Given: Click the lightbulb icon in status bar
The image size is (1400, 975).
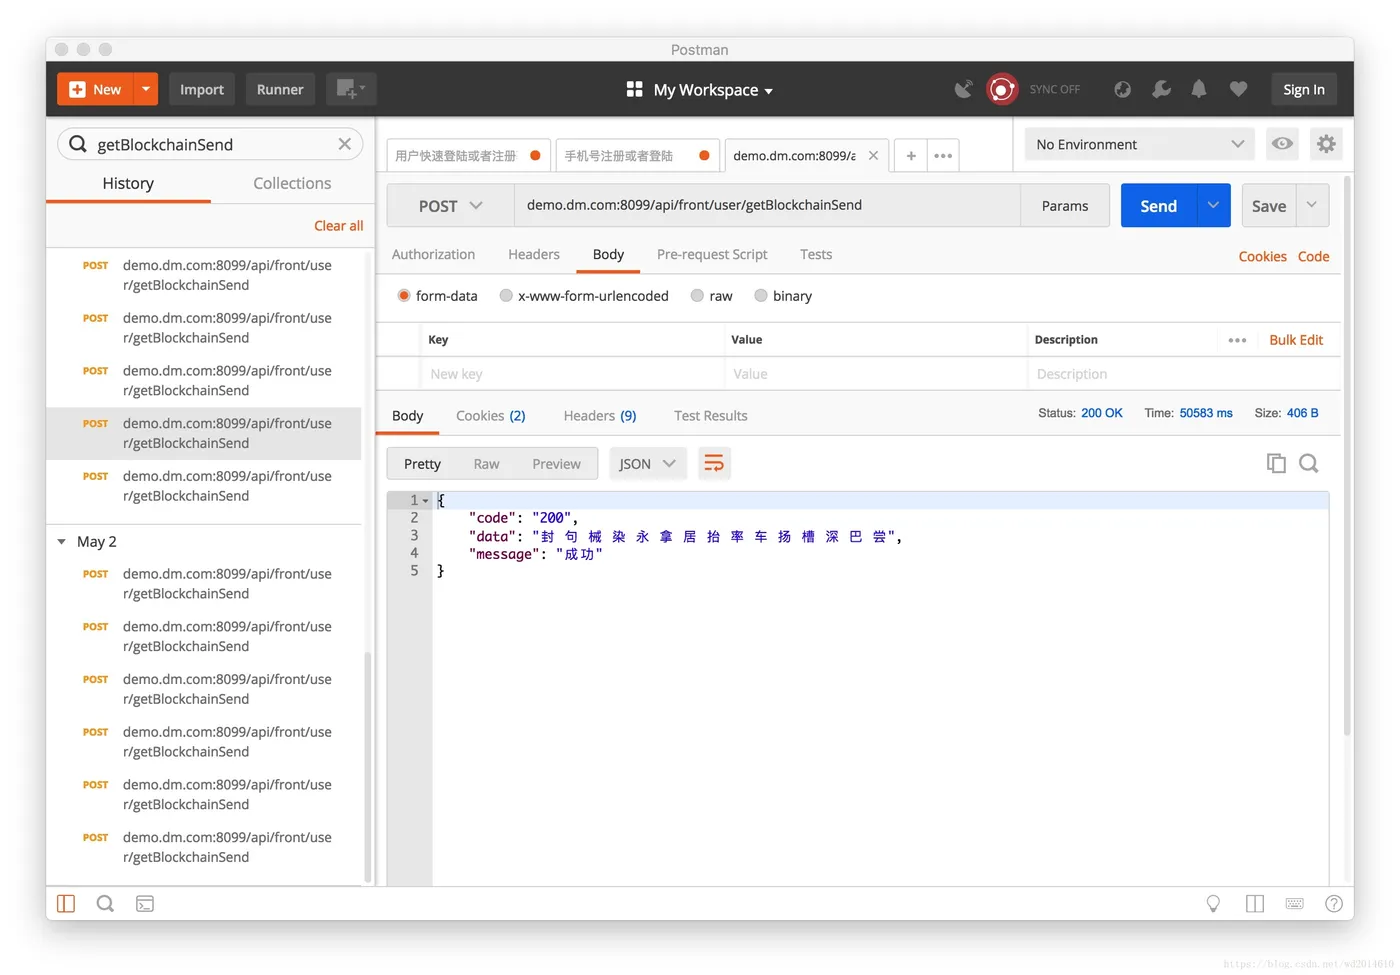Looking at the screenshot, I should click(x=1213, y=904).
